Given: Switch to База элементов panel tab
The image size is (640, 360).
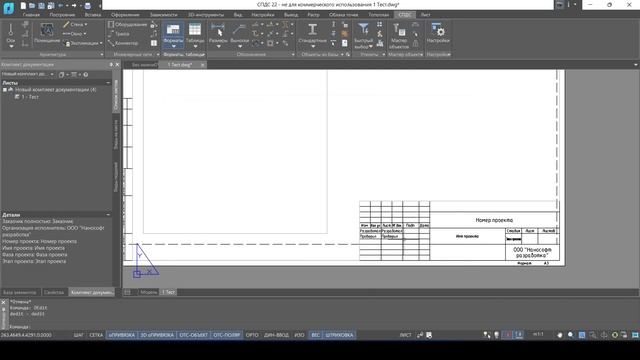Looking at the screenshot, I should point(20,292).
